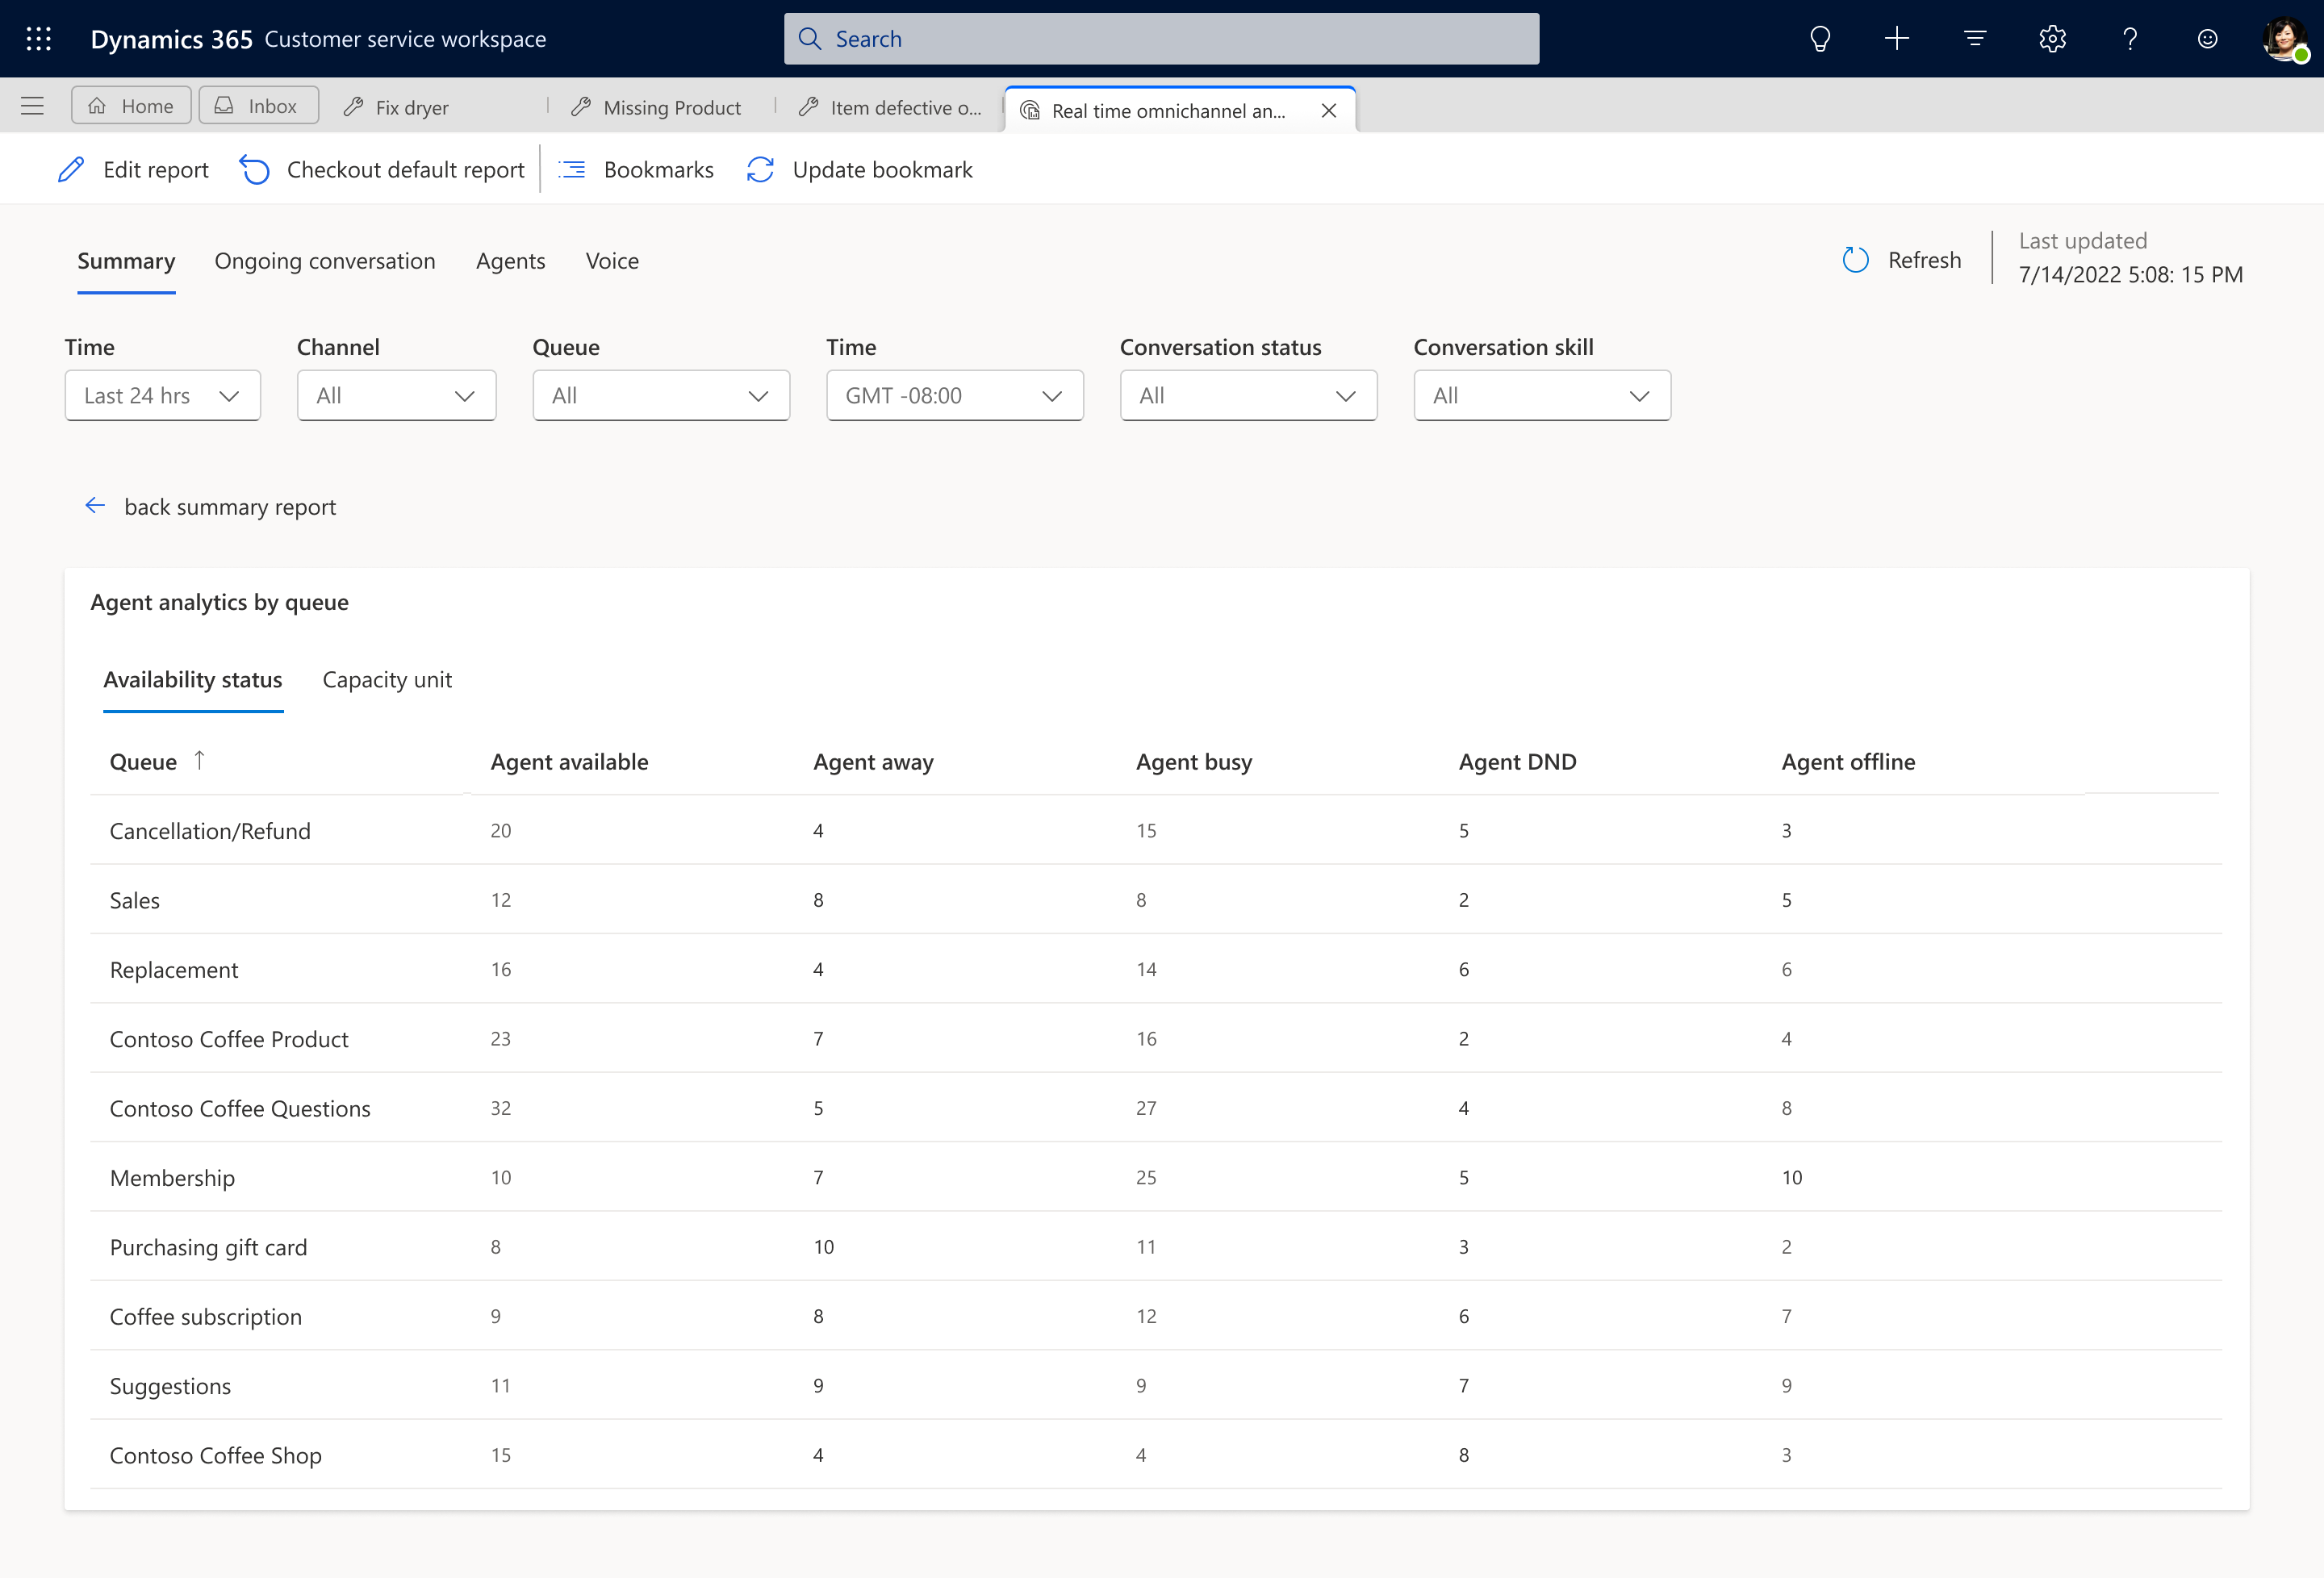Click the Checkout default report icon
Image resolution: width=2324 pixels, height=1578 pixels.
click(x=255, y=169)
